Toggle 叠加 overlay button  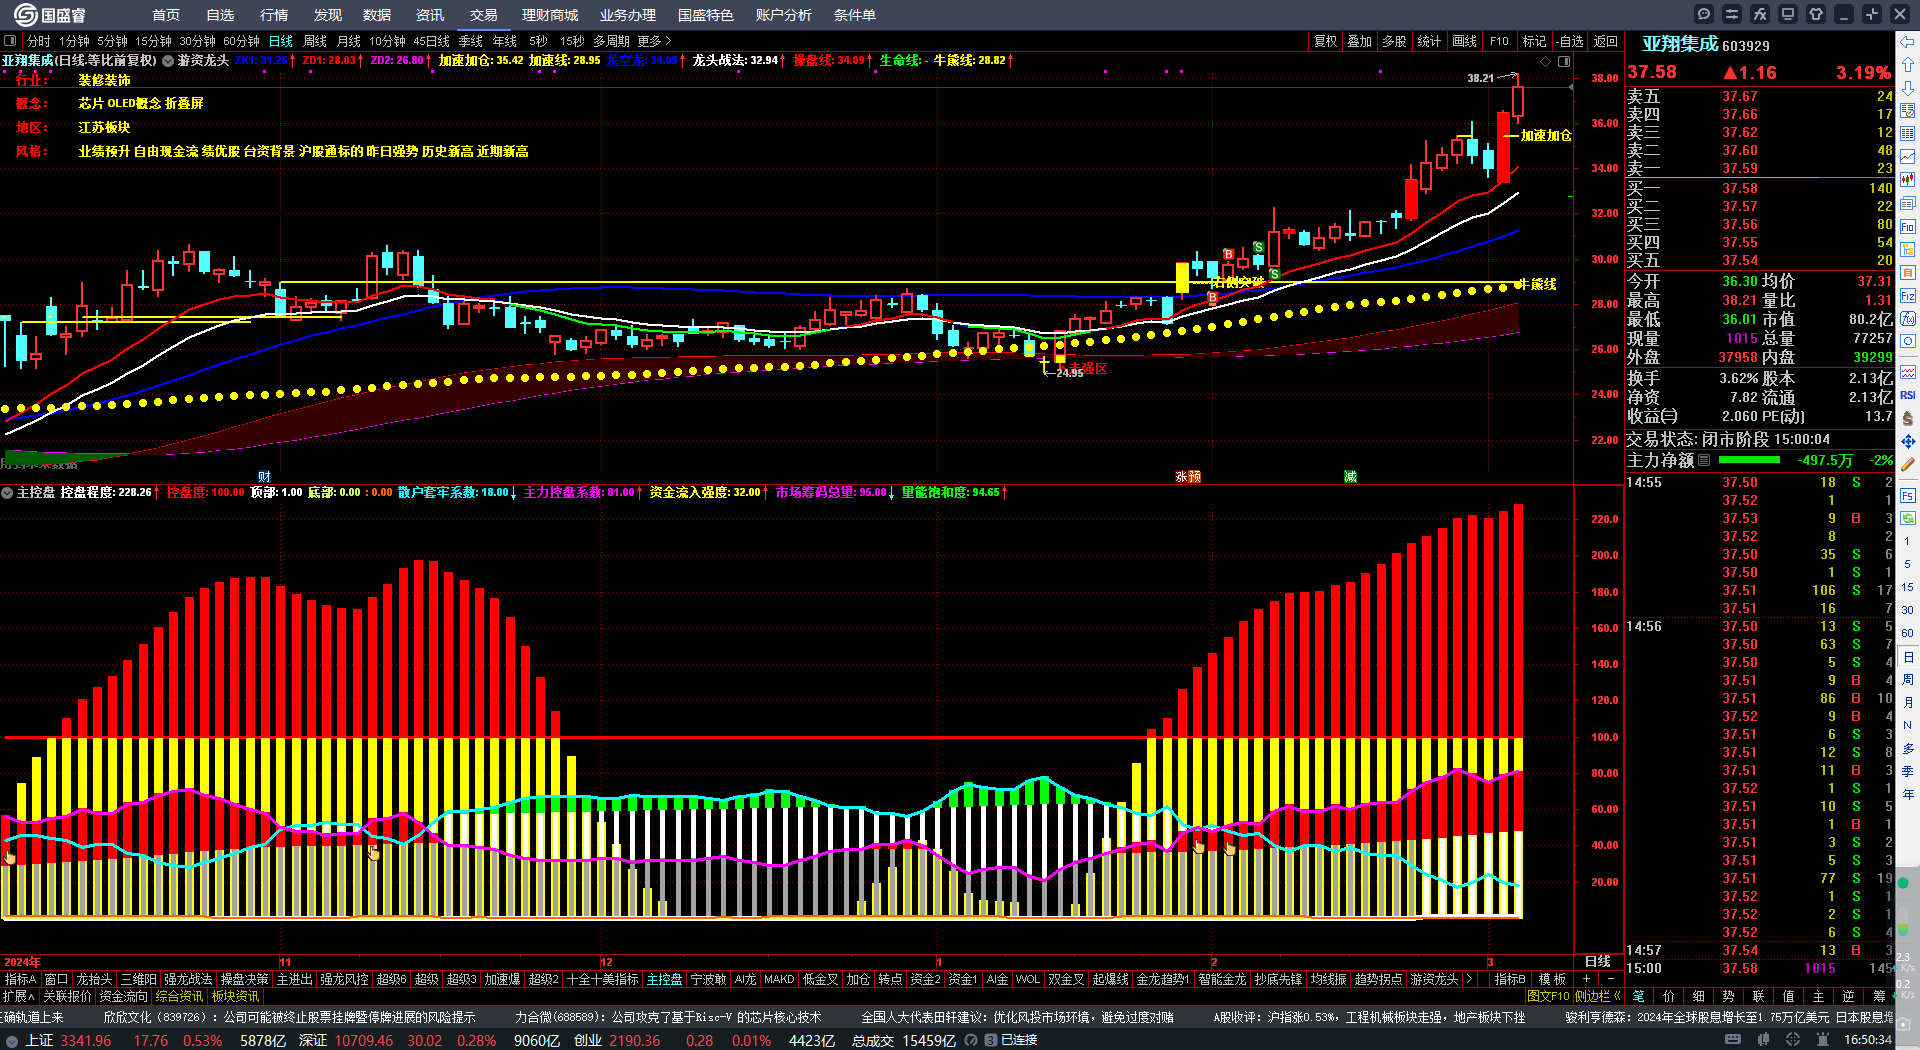coord(1359,41)
